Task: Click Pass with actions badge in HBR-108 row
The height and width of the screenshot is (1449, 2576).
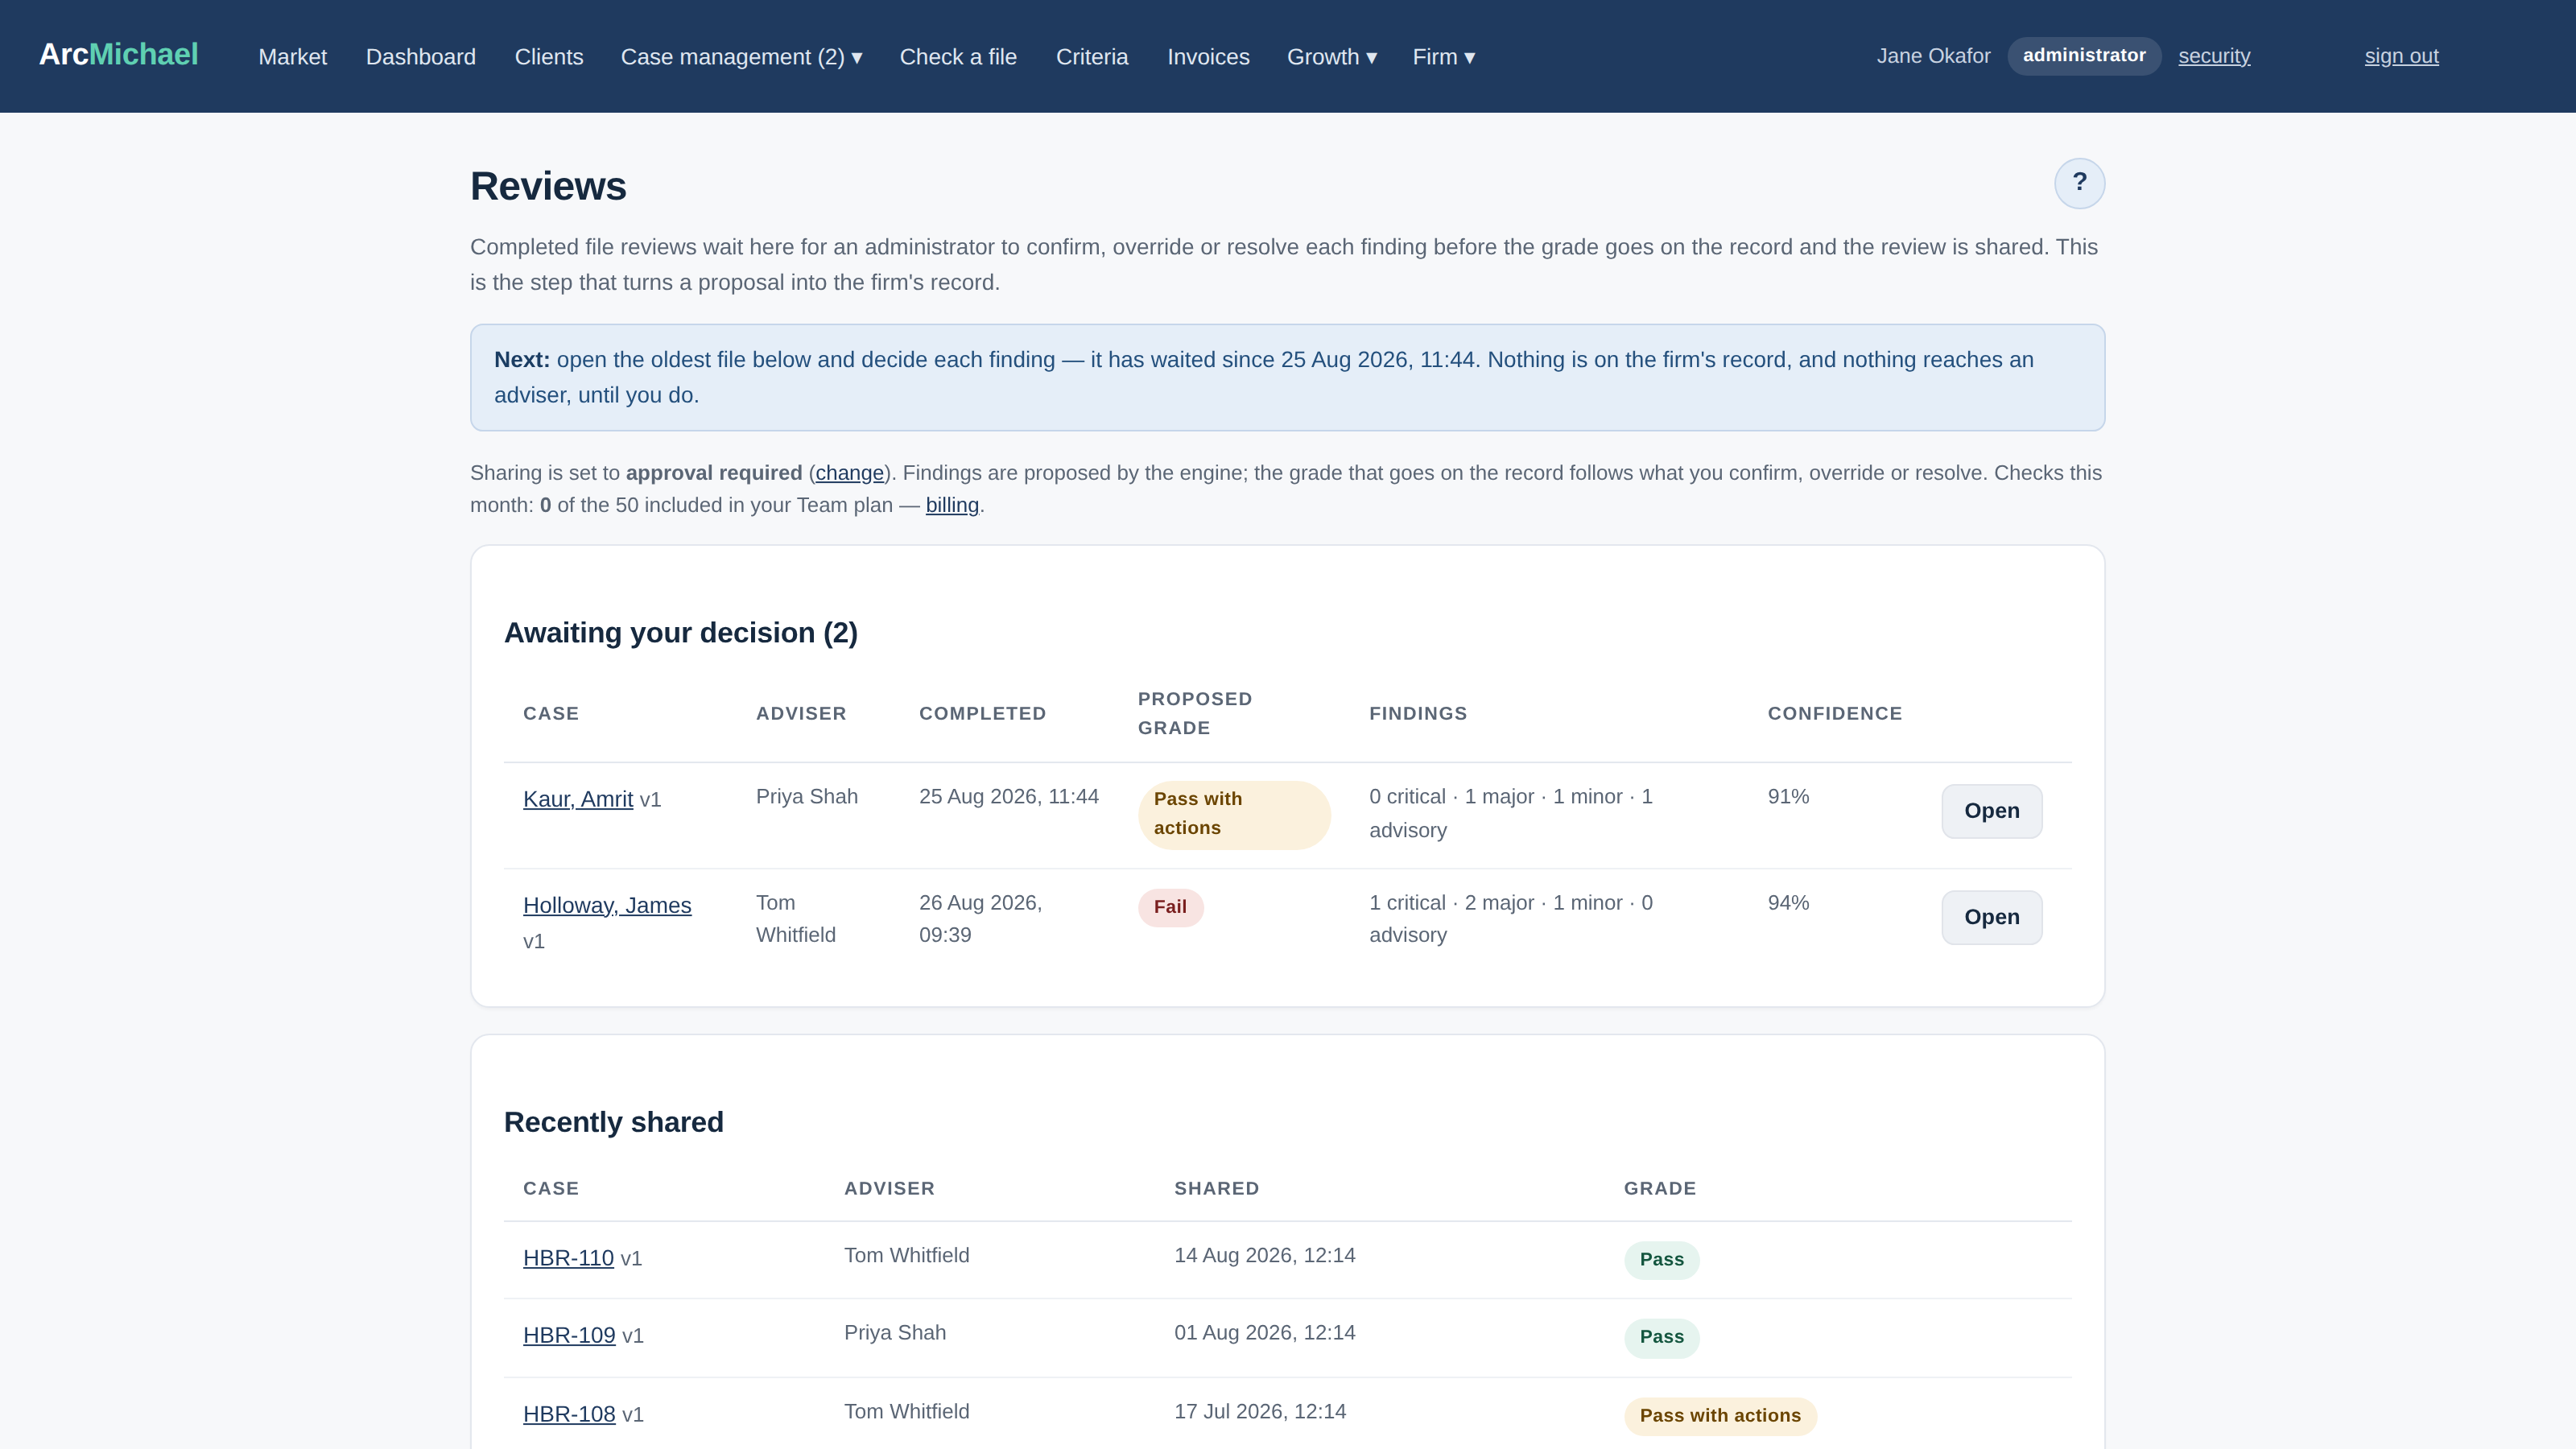Action: pos(1720,1416)
